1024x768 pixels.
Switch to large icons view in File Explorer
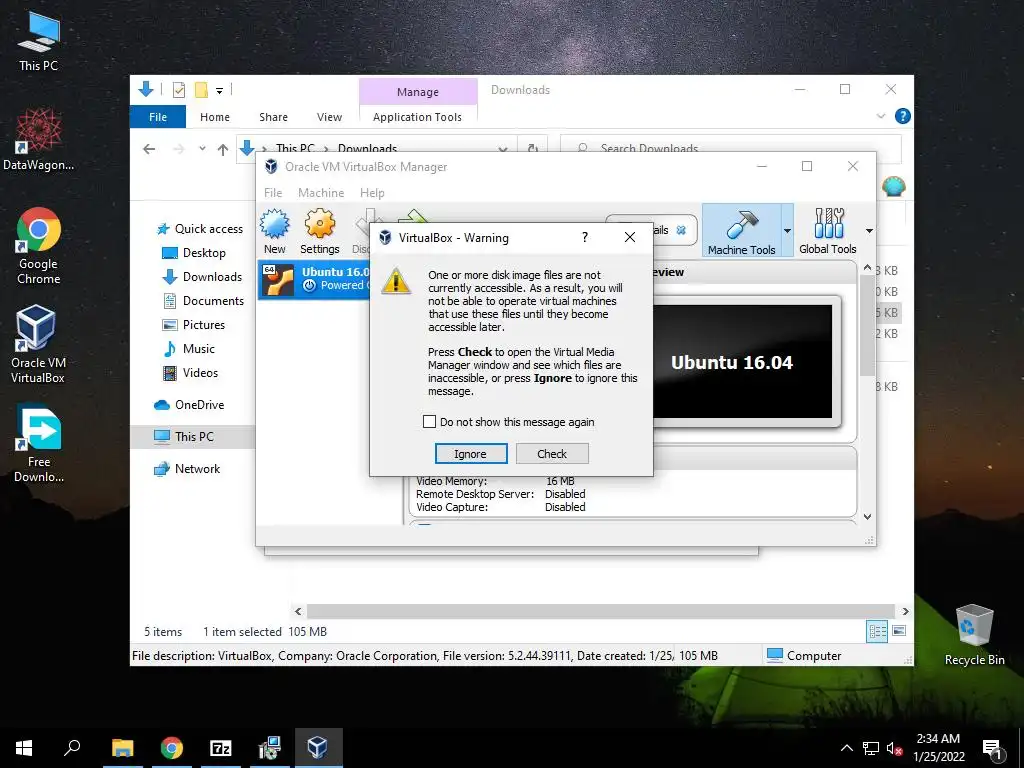899,631
